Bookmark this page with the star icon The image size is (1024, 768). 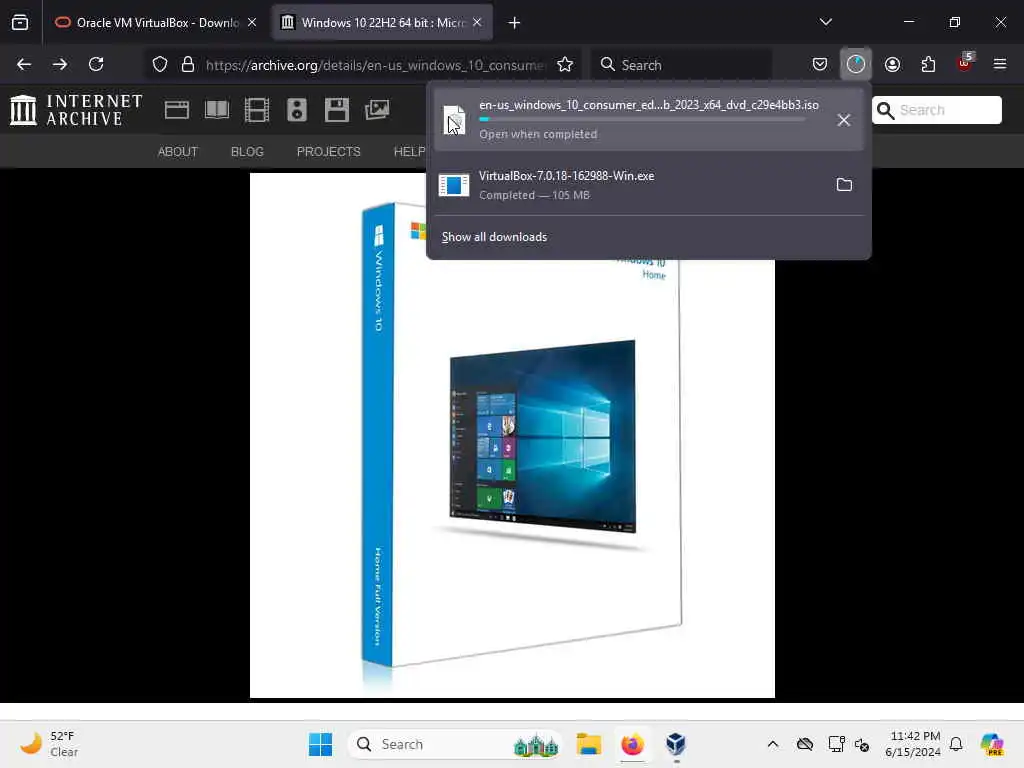tap(565, 65)
